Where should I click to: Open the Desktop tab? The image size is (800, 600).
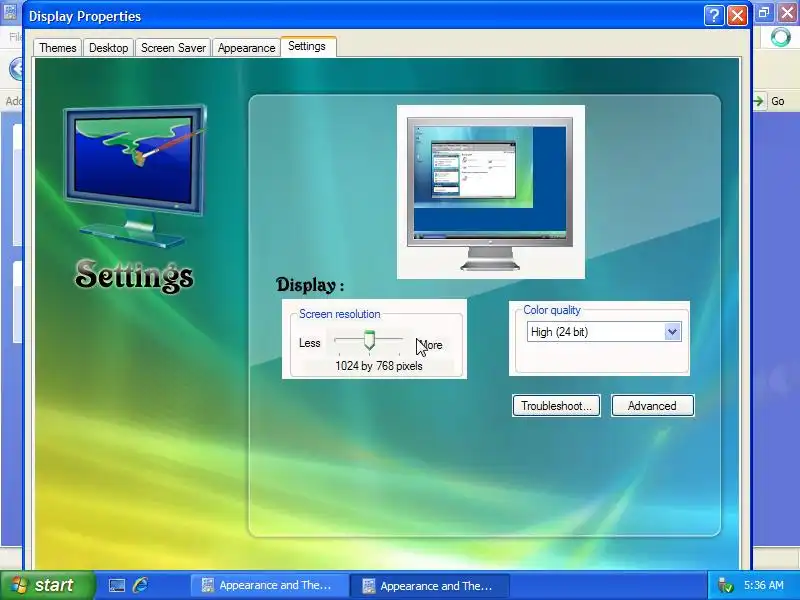(x=109, y=47)
